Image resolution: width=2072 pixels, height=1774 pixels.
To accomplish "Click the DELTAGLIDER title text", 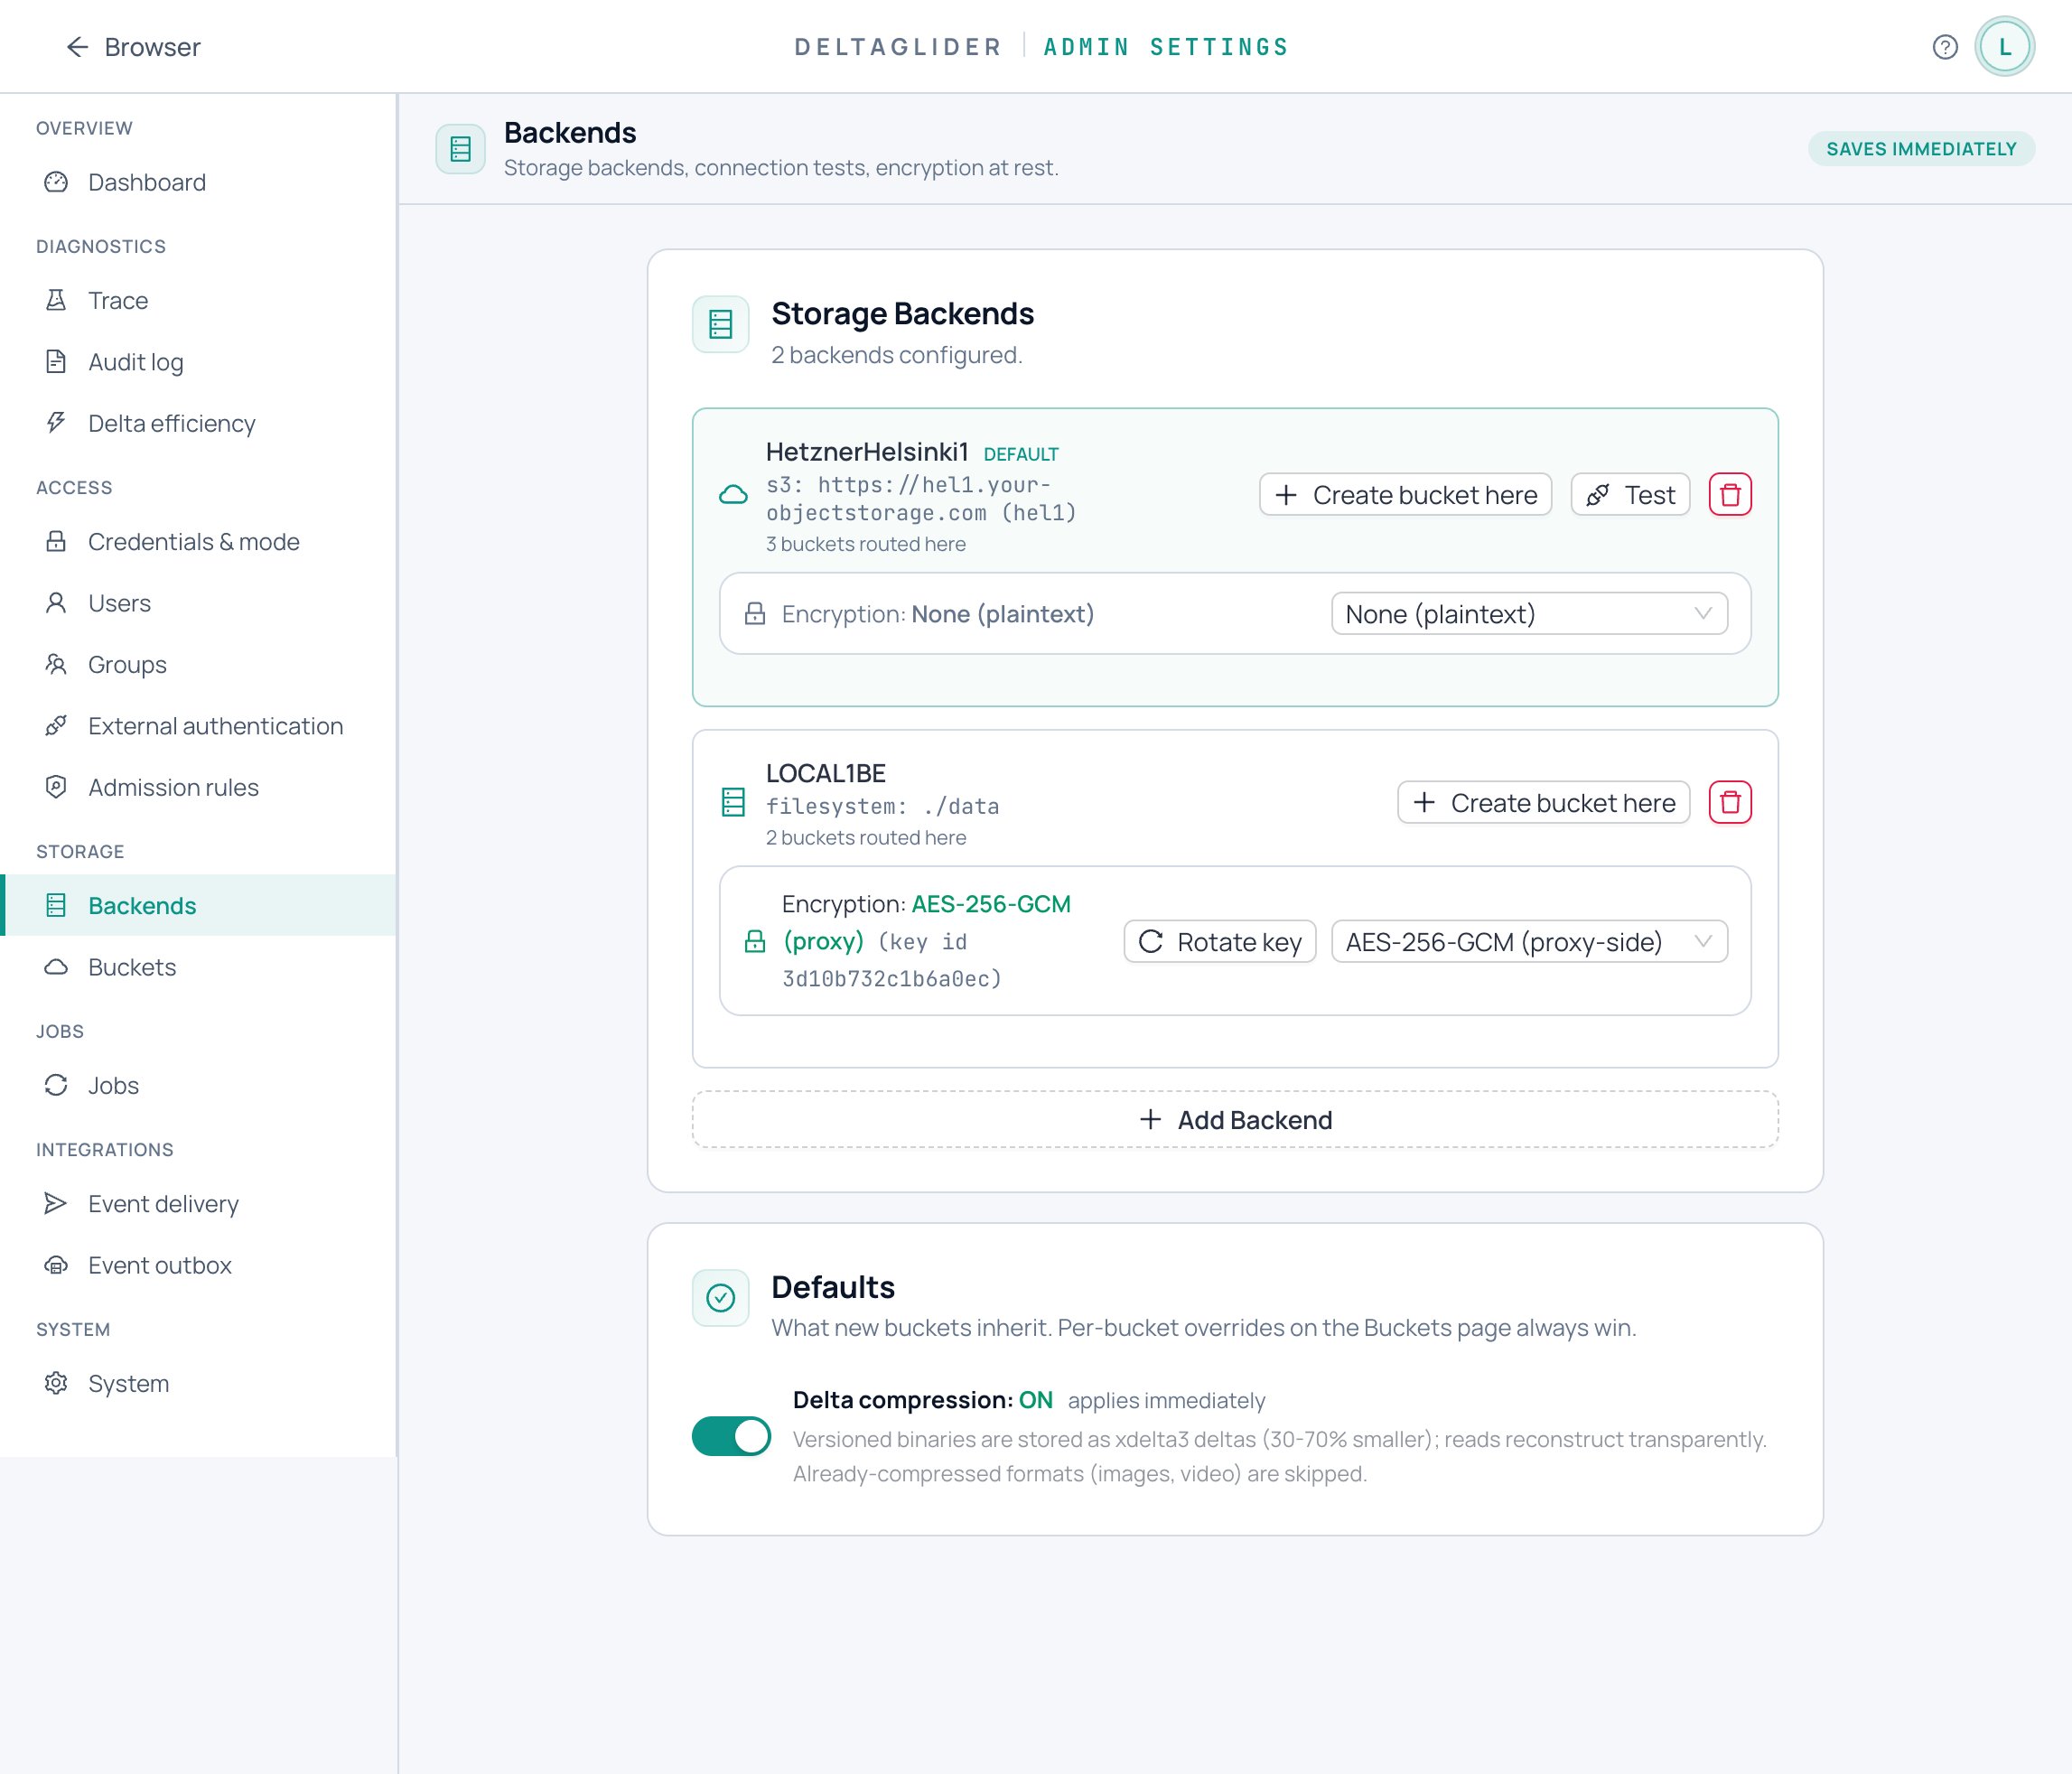I will tap(898, 47).
